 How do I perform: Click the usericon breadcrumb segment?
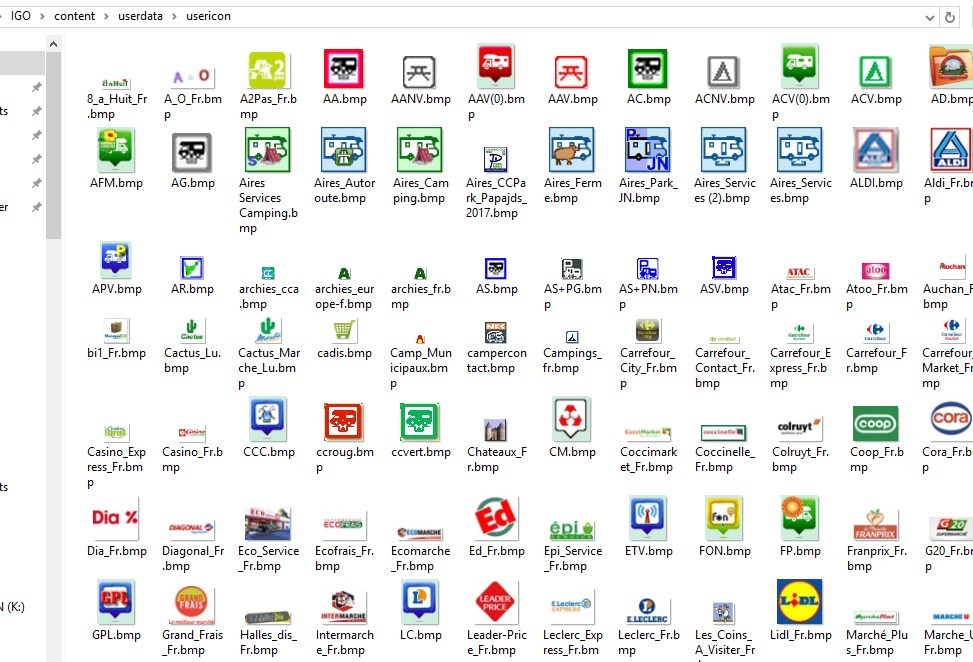(x=208, y=17)
